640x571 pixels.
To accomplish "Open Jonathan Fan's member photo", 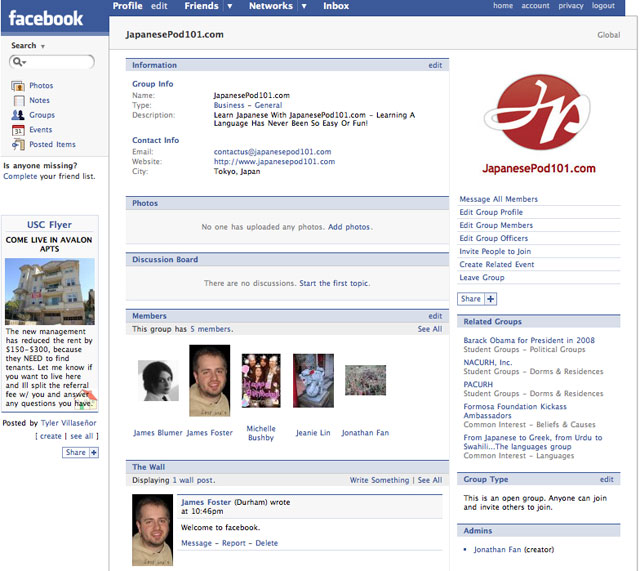I will coord(365,380).
